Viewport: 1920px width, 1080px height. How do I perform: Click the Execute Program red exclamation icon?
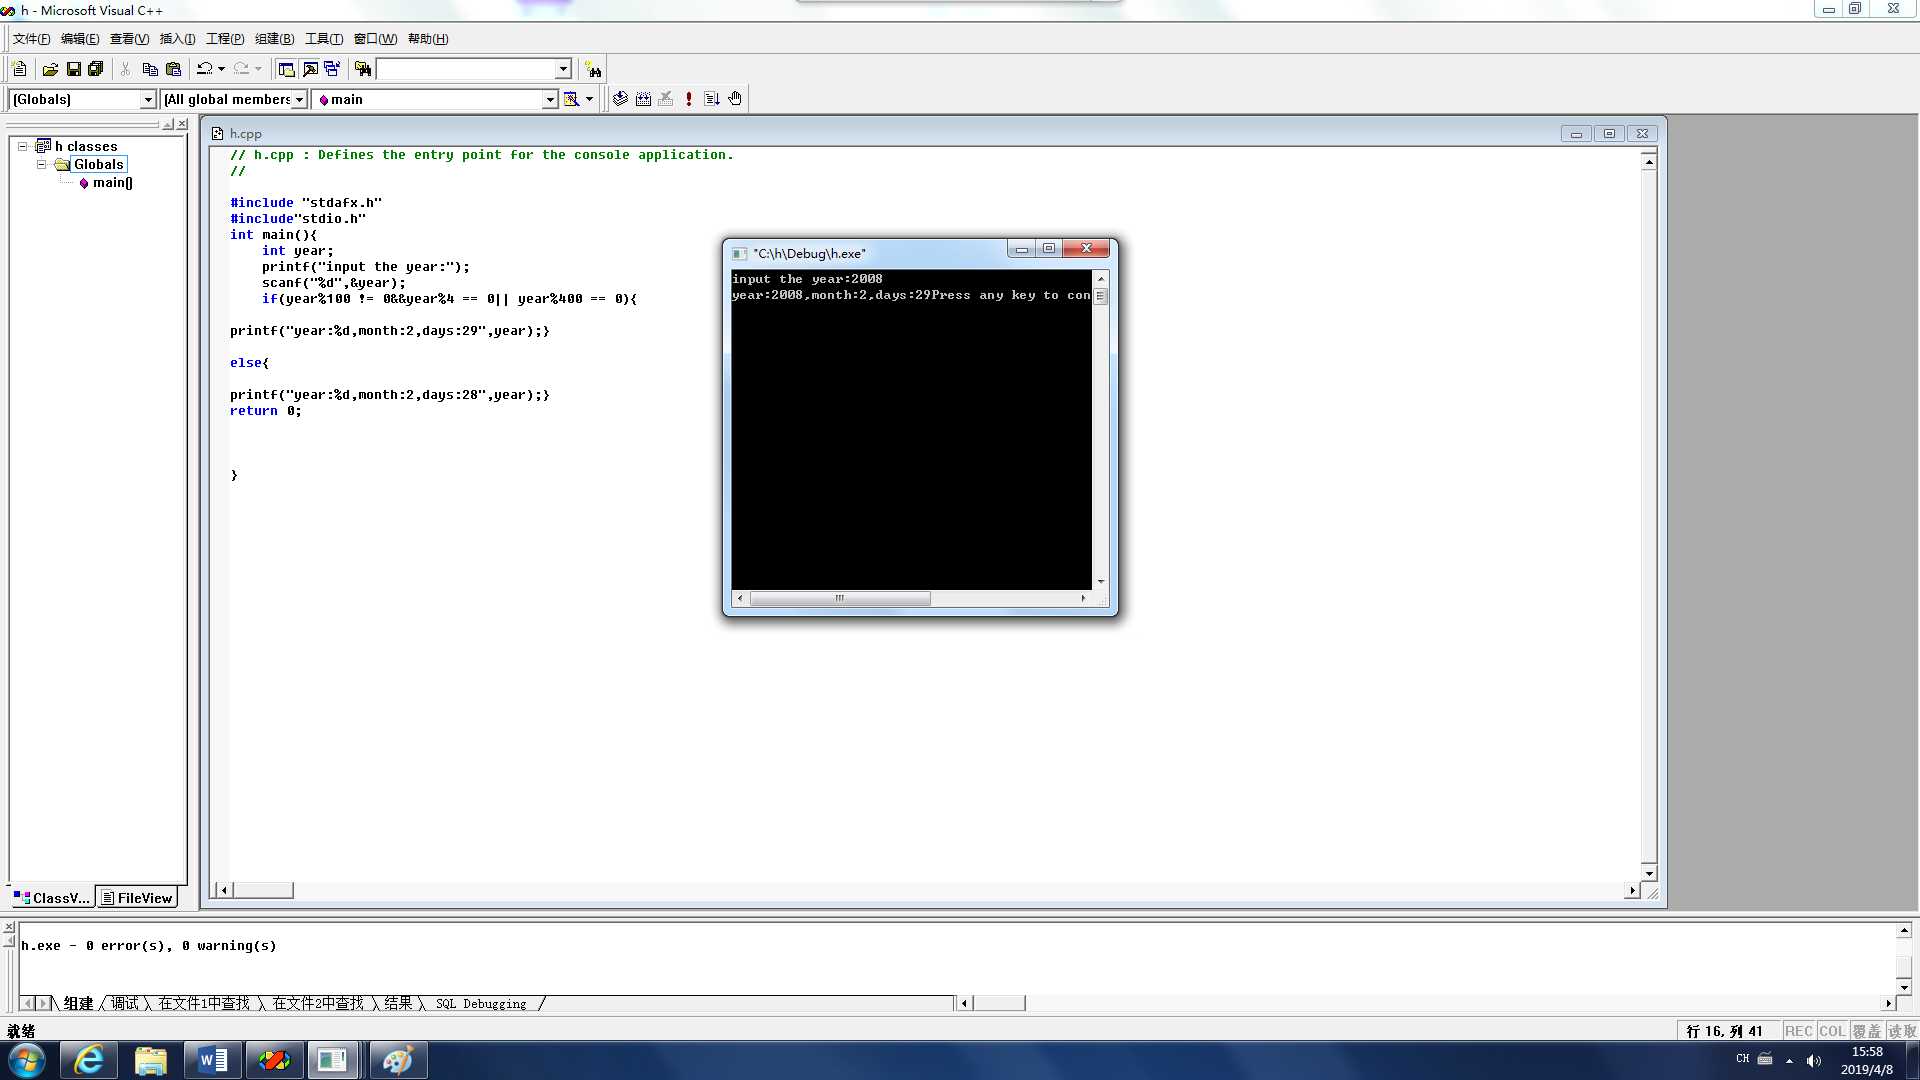coord(688,99)
